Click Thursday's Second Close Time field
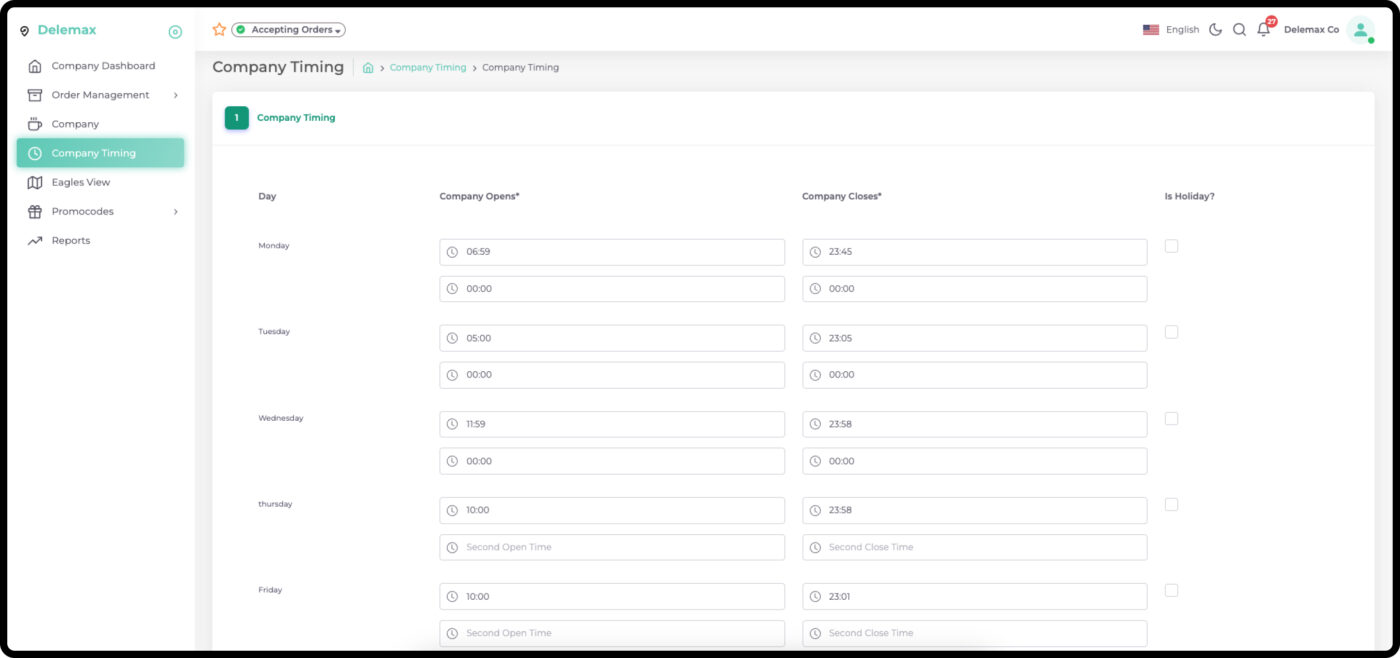The width and height of the screenshot is (1400, 658). tap(974, 547)
